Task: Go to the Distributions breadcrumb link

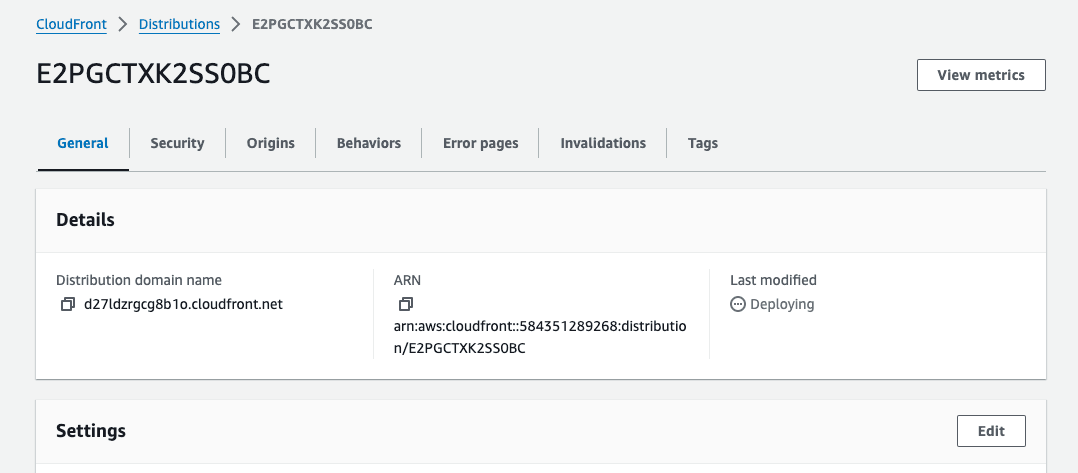Action: coord(179,24)
